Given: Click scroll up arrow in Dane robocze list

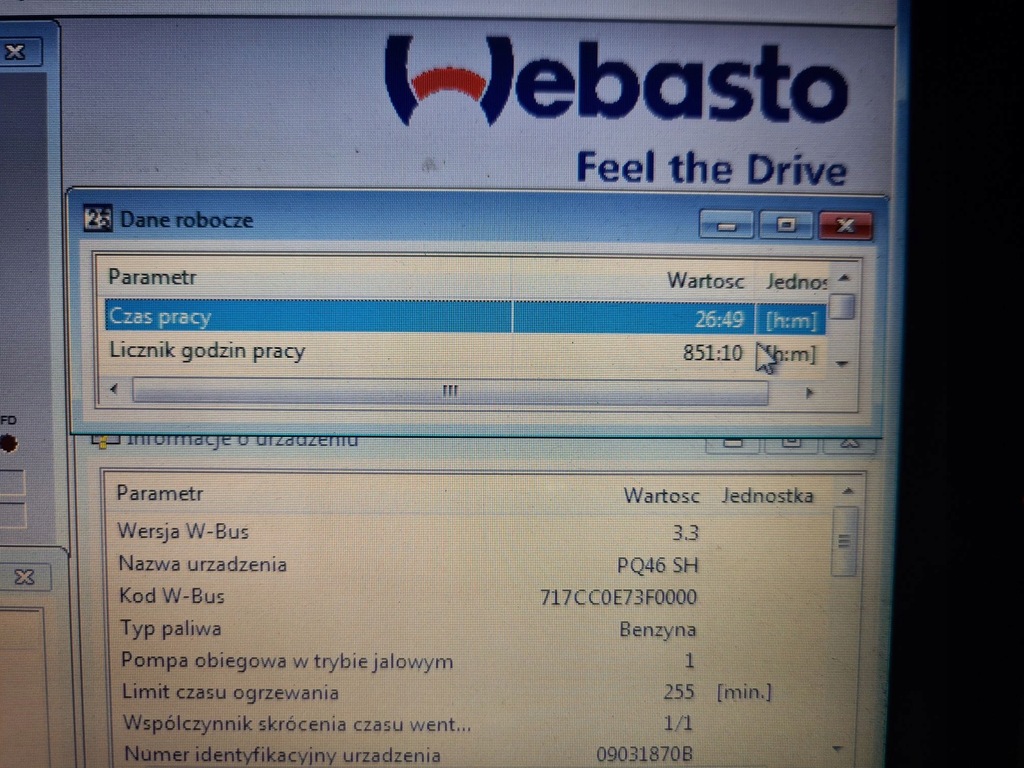Looking at the screenshot, I should (x=844, y=278).
